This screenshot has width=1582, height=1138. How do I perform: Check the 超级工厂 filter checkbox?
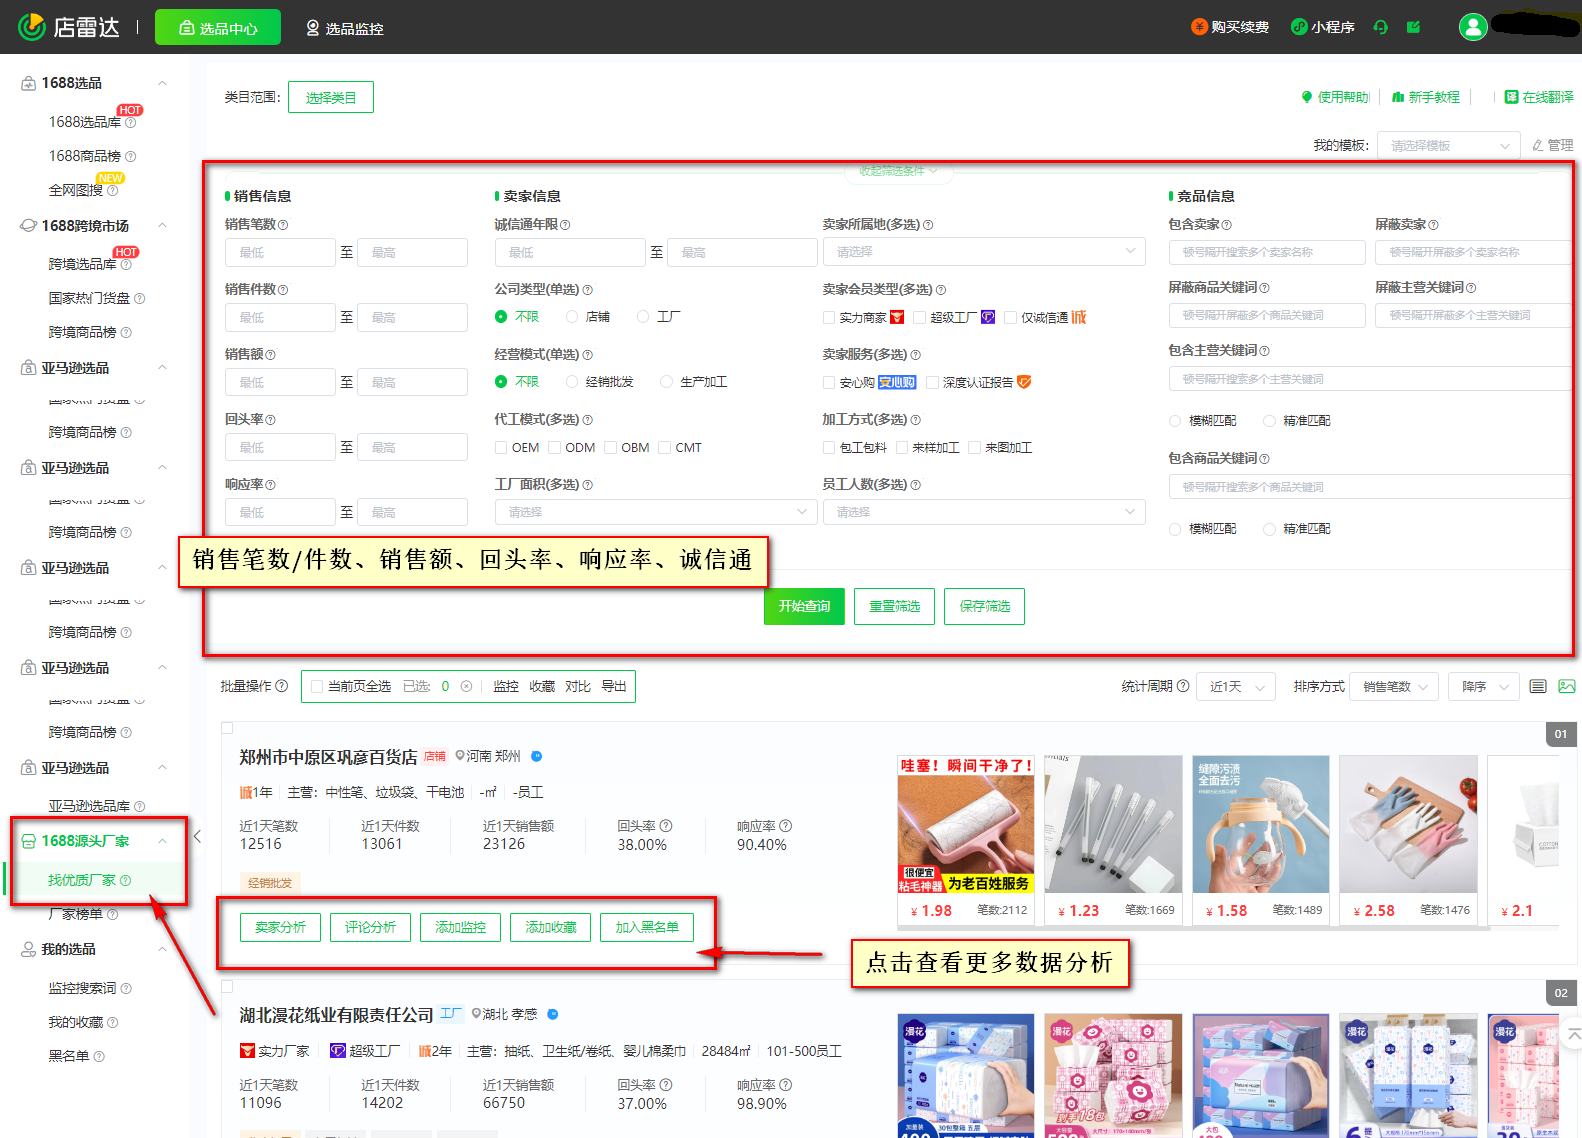[x=920, y=318]
